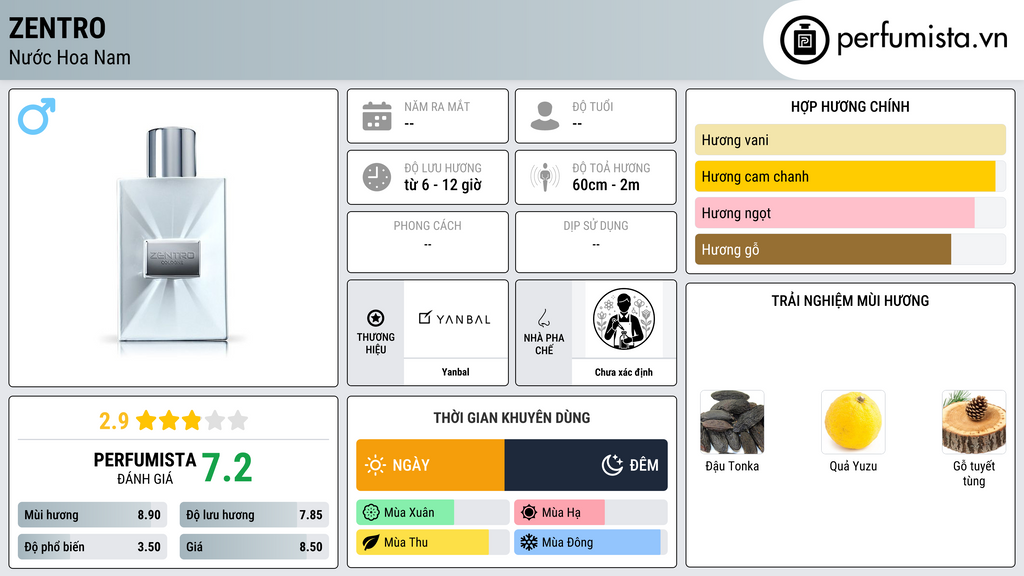The width and height of the screenshot is (1024, 576).
Task: Open the Yanbal brand logo
Action: click(455, 319)
